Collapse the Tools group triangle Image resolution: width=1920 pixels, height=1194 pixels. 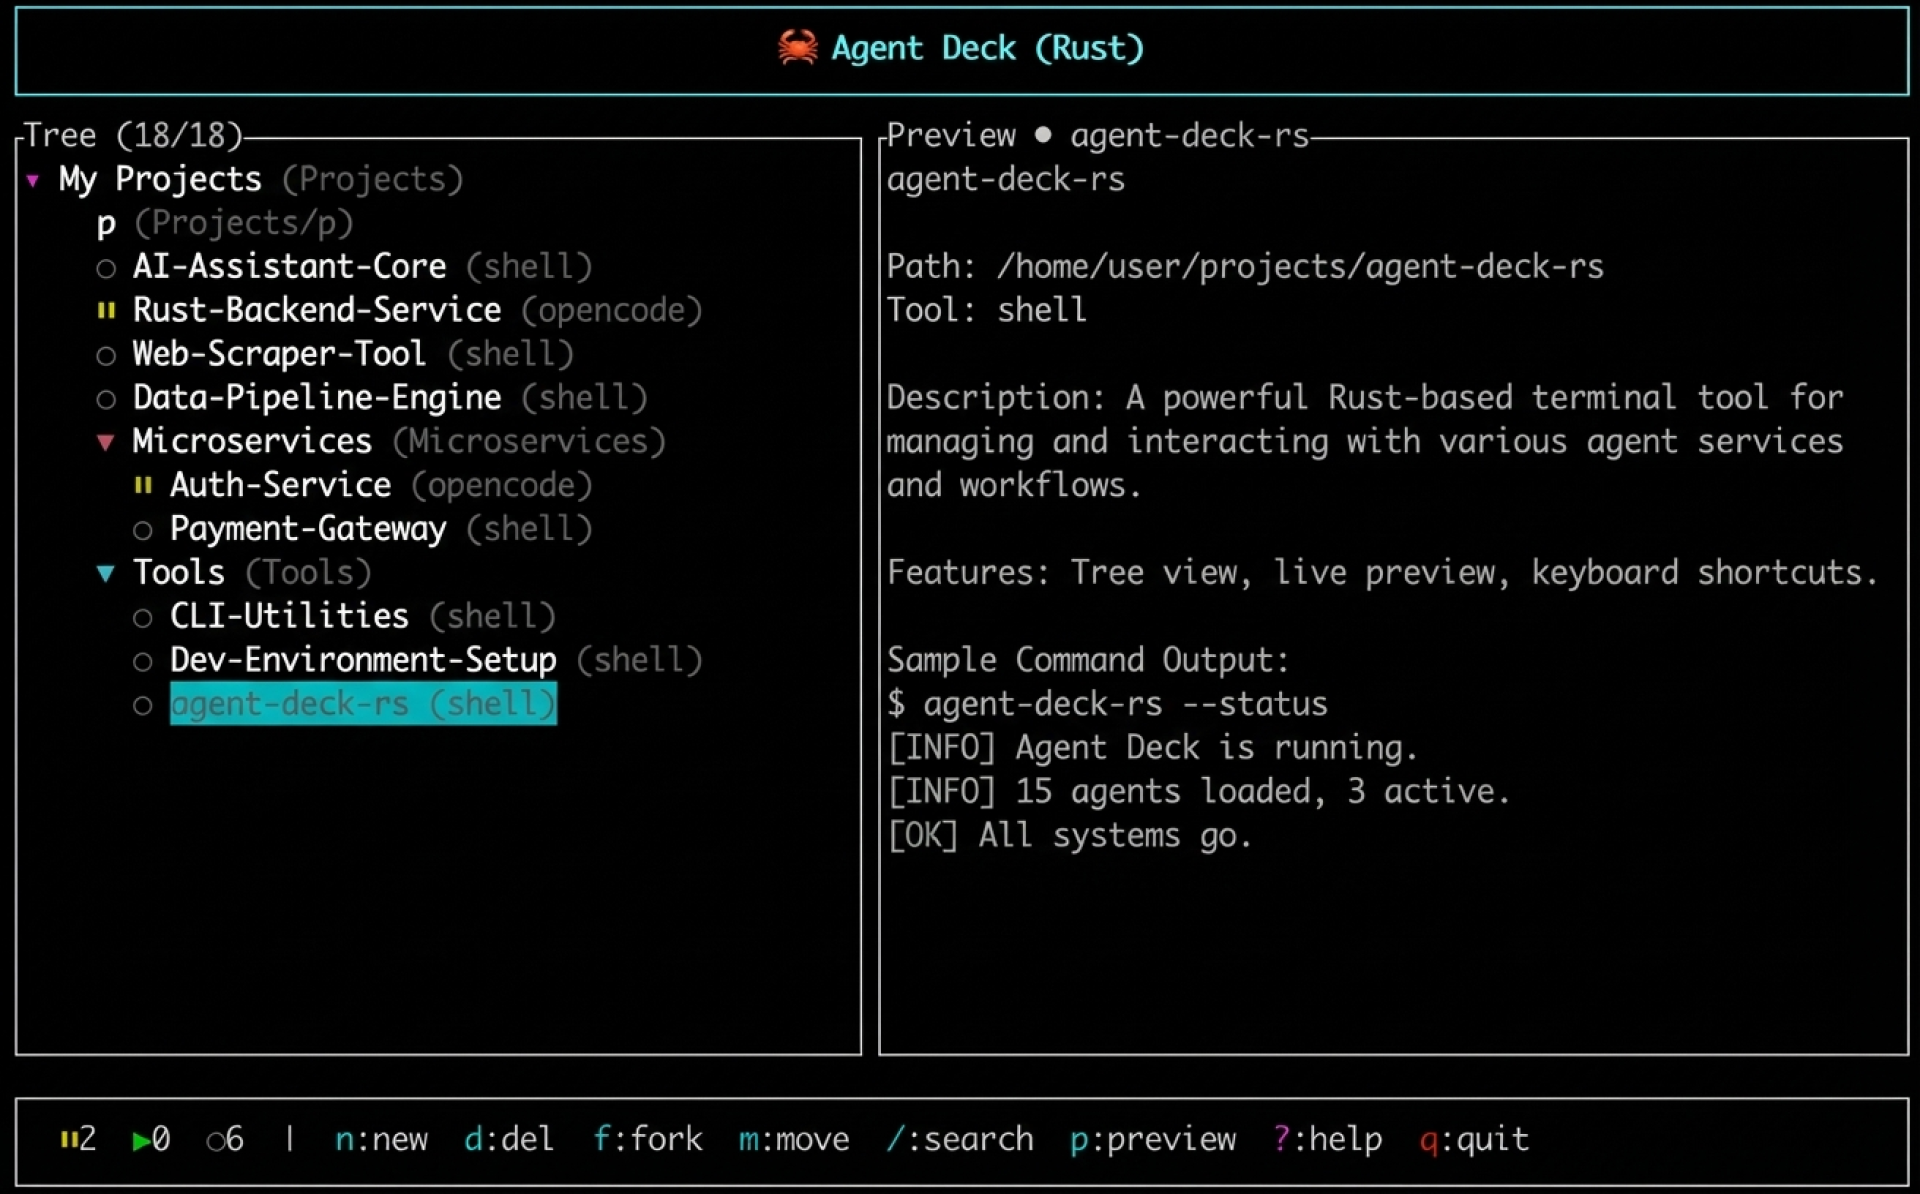pos(106,574)
